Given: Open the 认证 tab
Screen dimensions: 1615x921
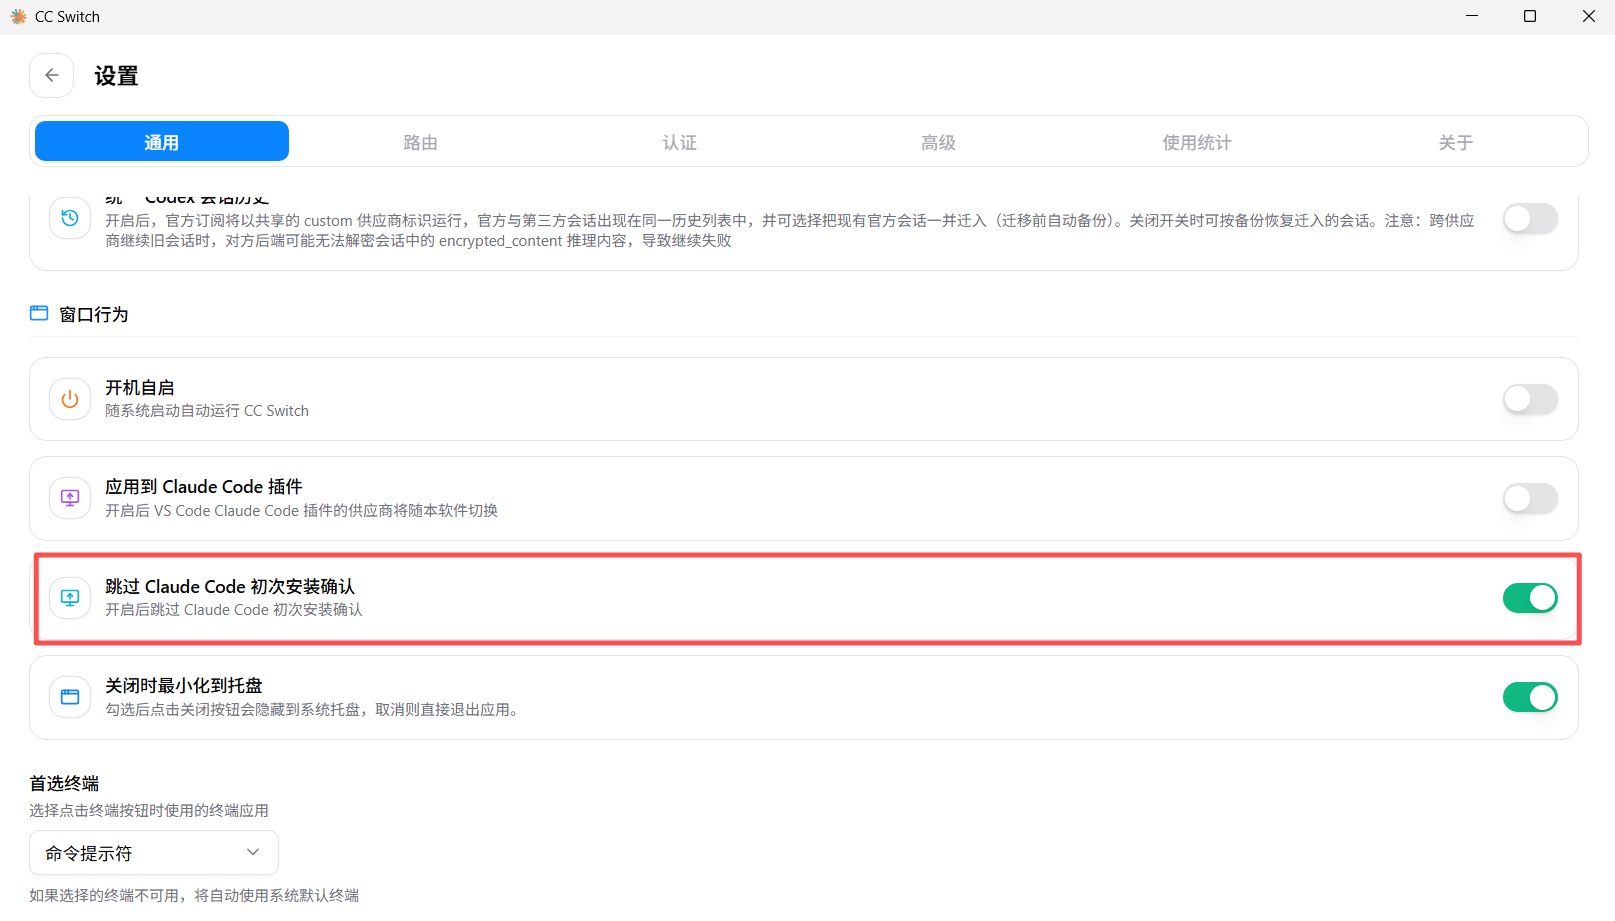Looking at the screenshot, I should 679,142.
